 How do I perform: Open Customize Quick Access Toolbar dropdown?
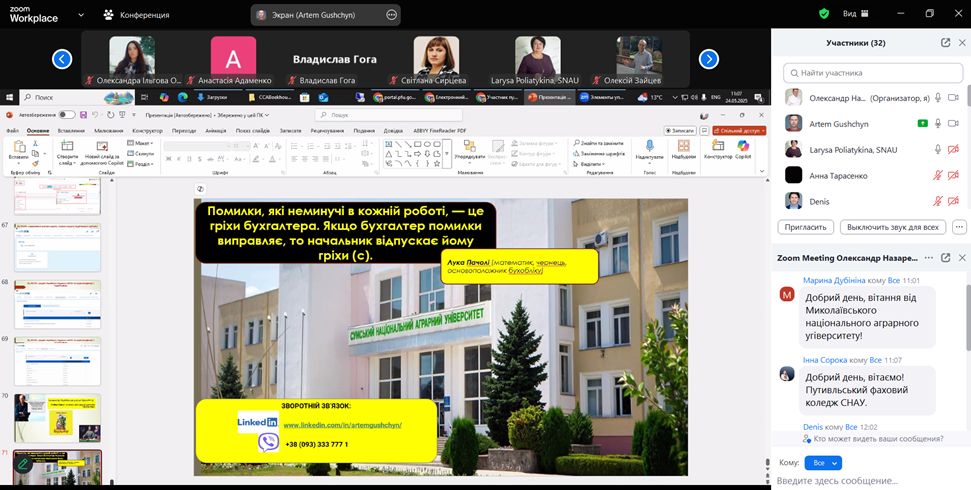coord(134,115)
